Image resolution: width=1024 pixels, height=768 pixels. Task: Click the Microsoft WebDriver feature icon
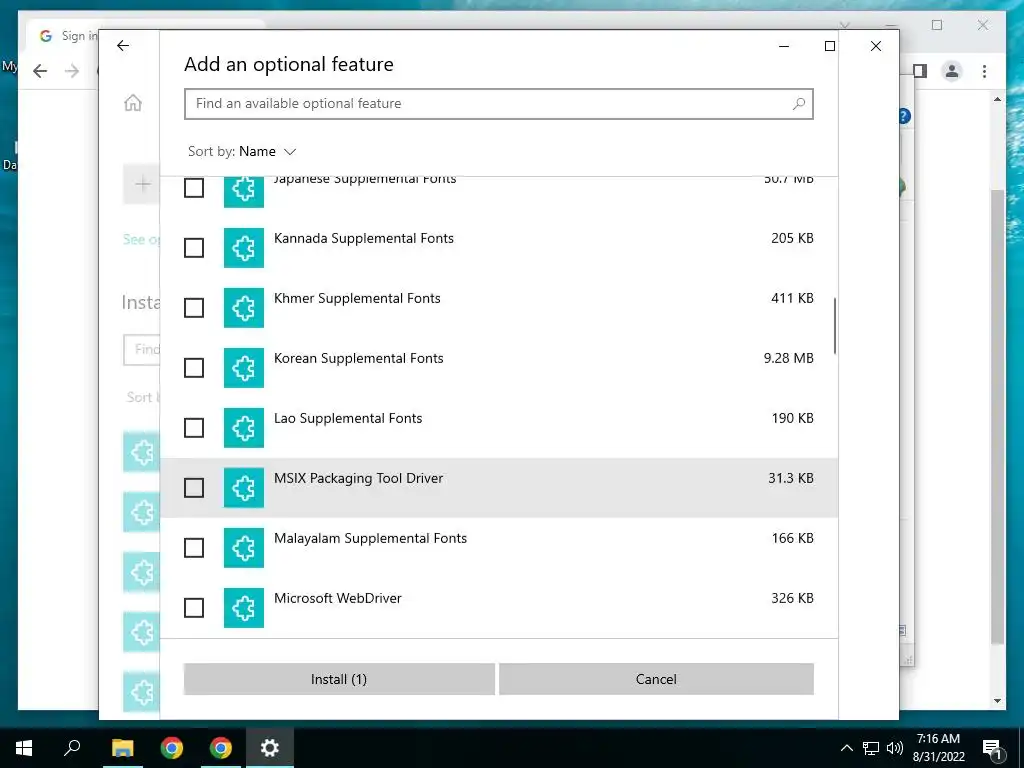244,608
